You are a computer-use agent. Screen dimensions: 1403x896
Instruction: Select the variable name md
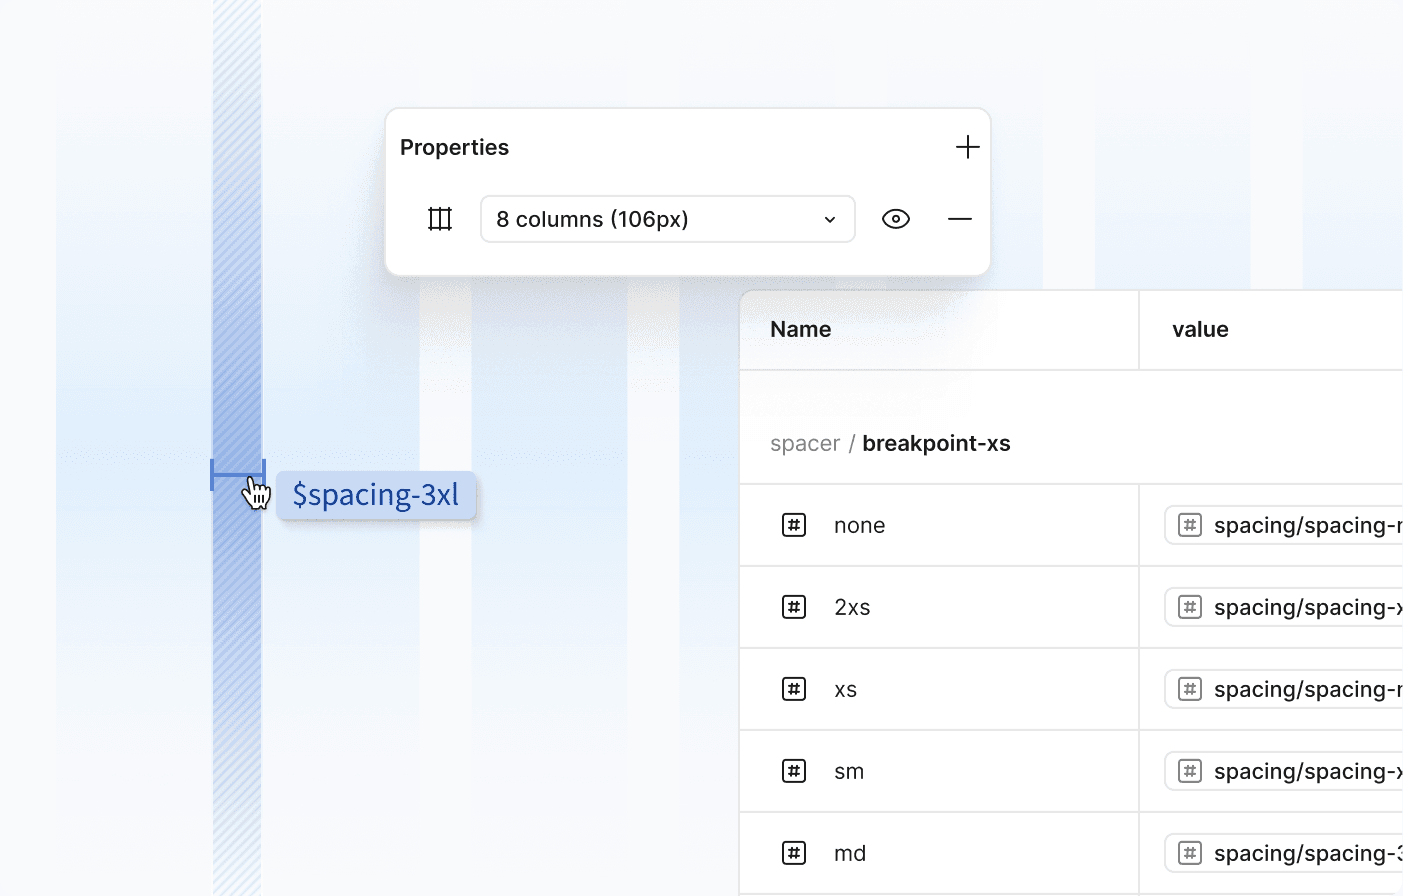(x=850, y=854)
